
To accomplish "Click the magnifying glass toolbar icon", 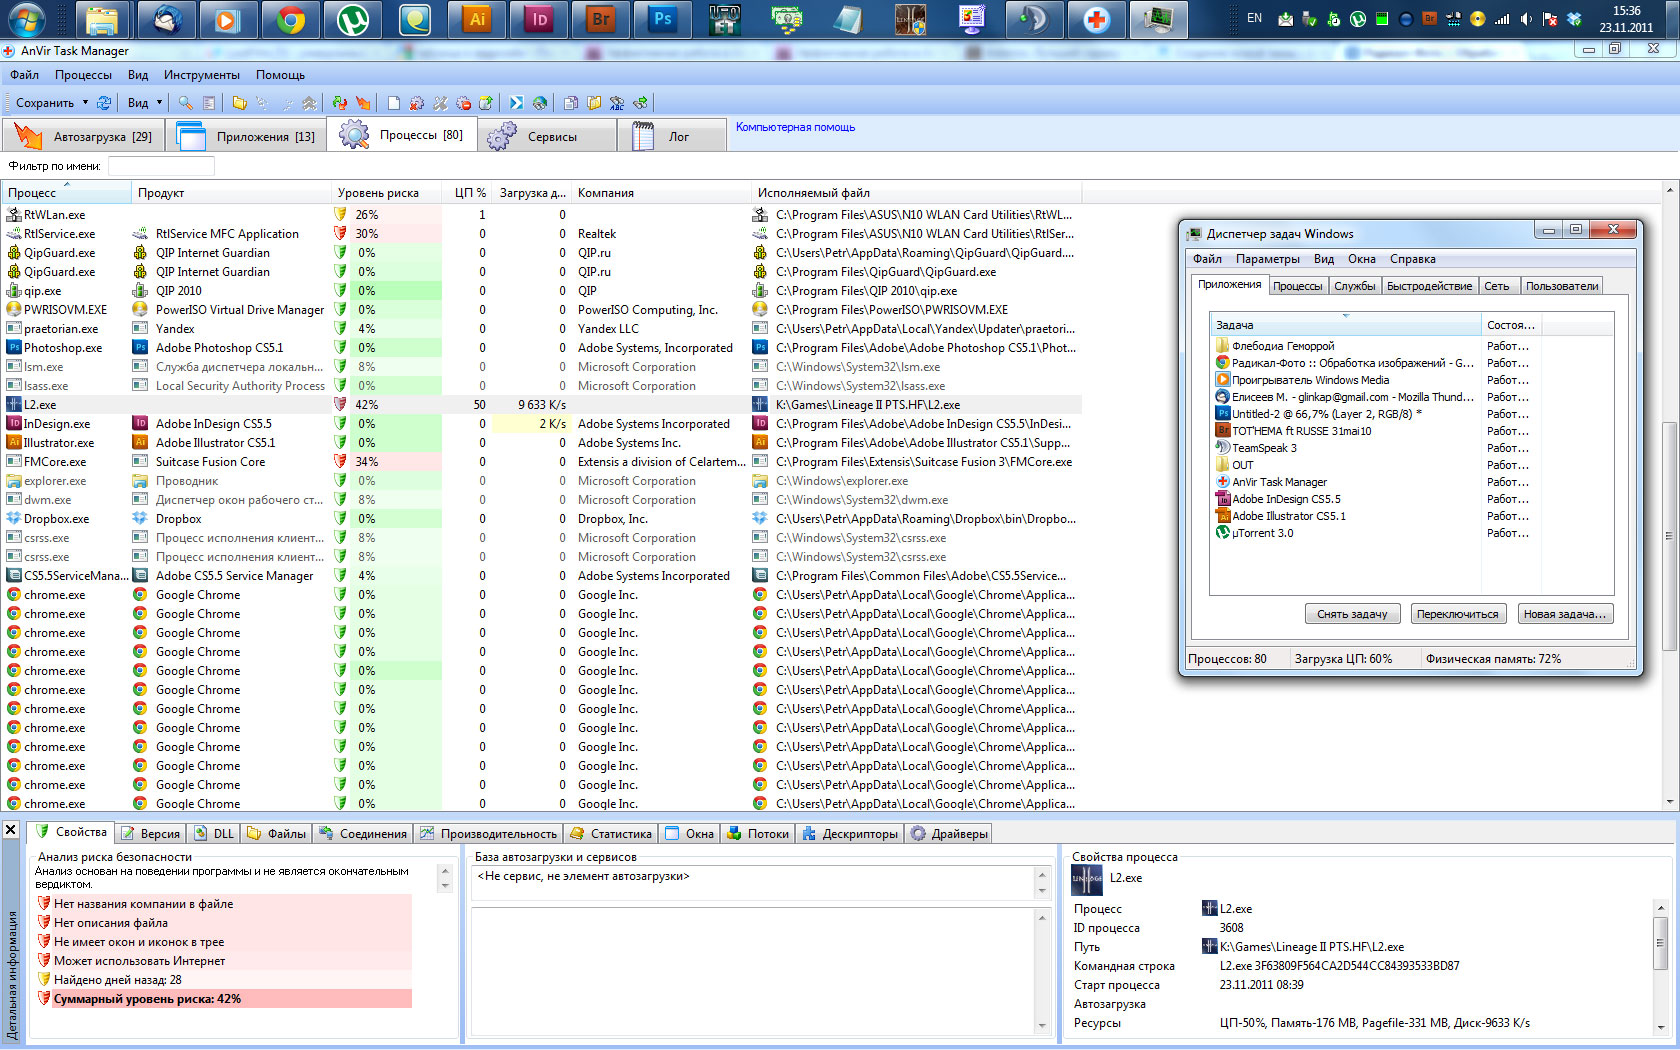I will 186,103.
